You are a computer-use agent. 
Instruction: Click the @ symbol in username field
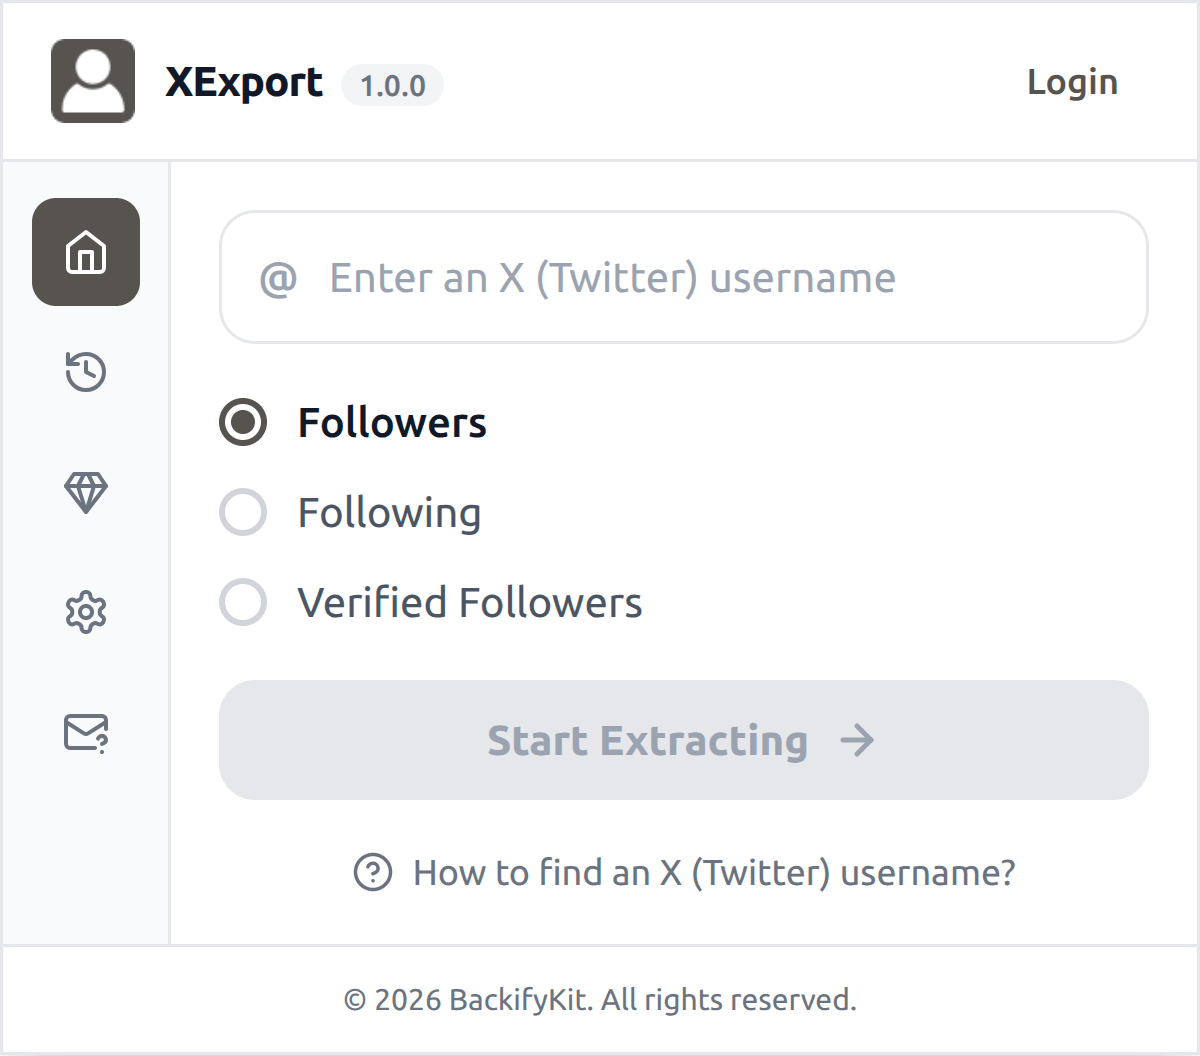[278, 278]
